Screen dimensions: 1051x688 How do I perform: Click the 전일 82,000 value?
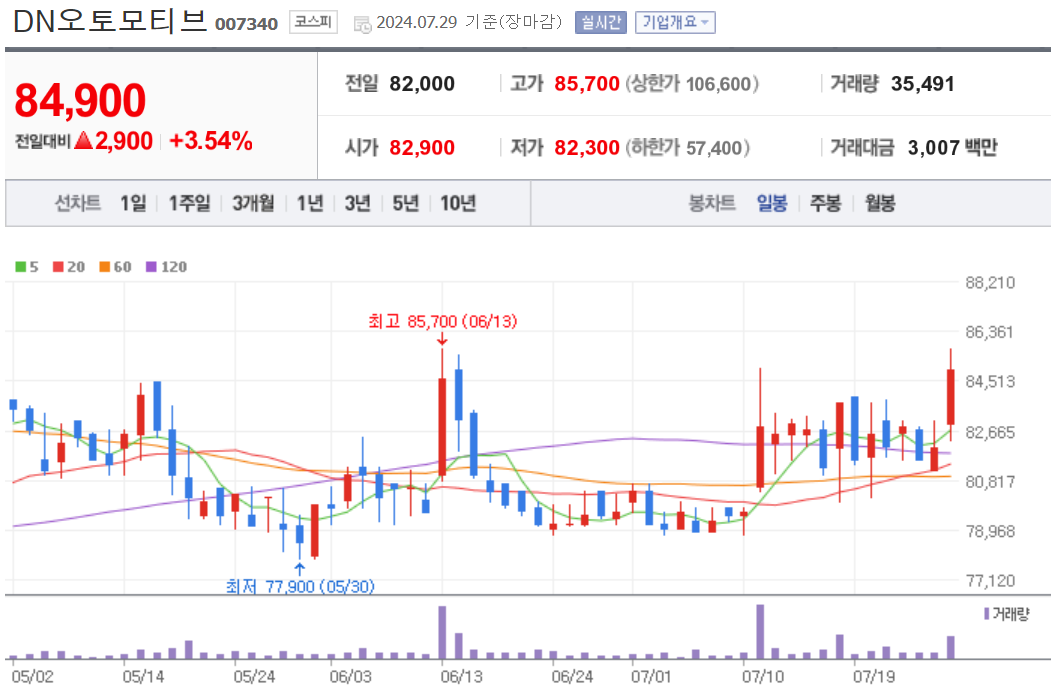tap(422, 84)
